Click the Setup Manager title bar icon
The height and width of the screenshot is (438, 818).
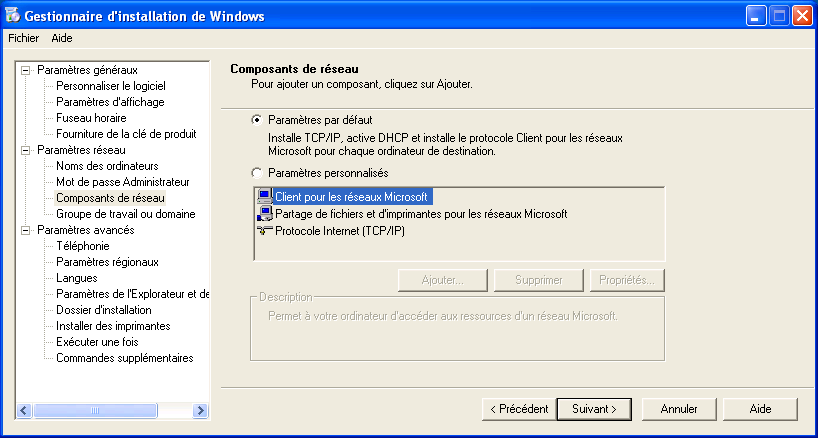click(x=11, y=16)
